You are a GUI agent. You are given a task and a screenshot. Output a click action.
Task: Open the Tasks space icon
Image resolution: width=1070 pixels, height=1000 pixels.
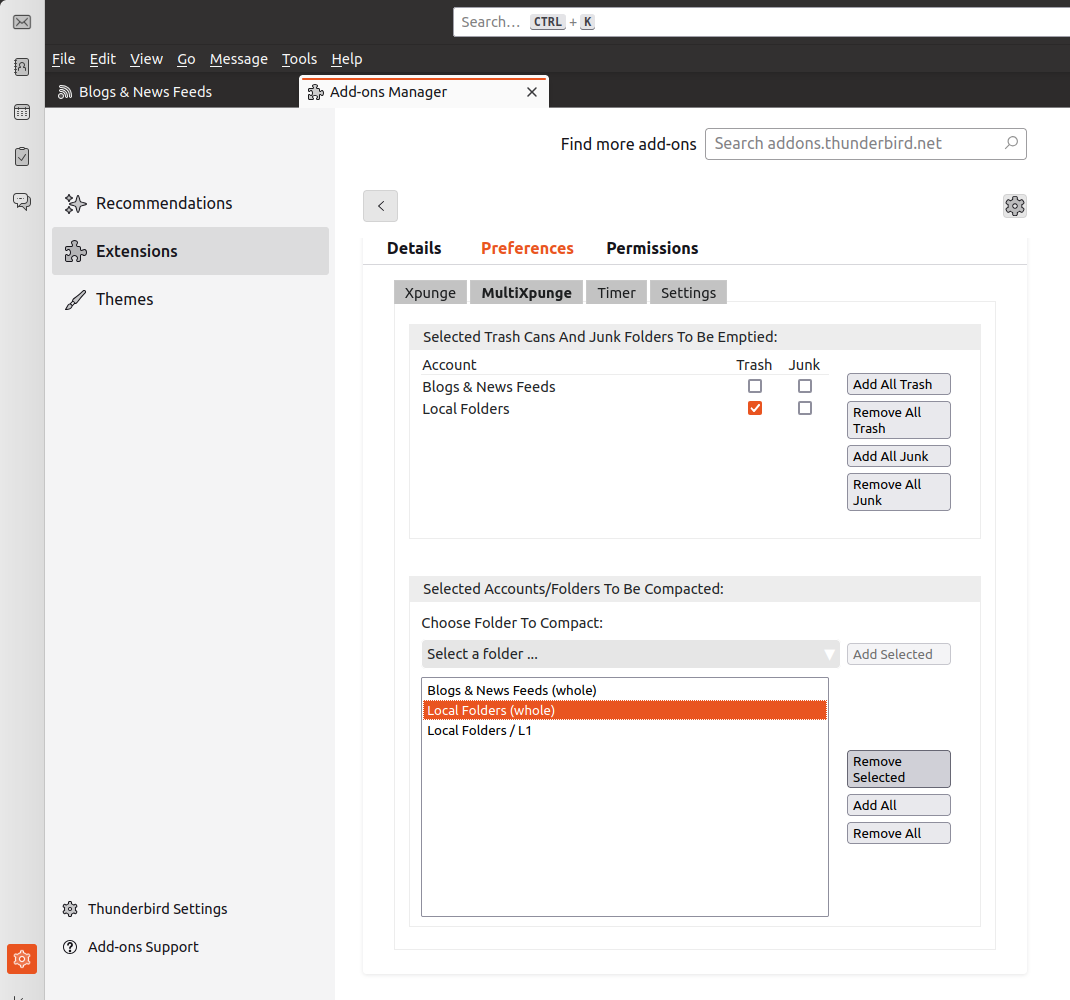point(22,157)
